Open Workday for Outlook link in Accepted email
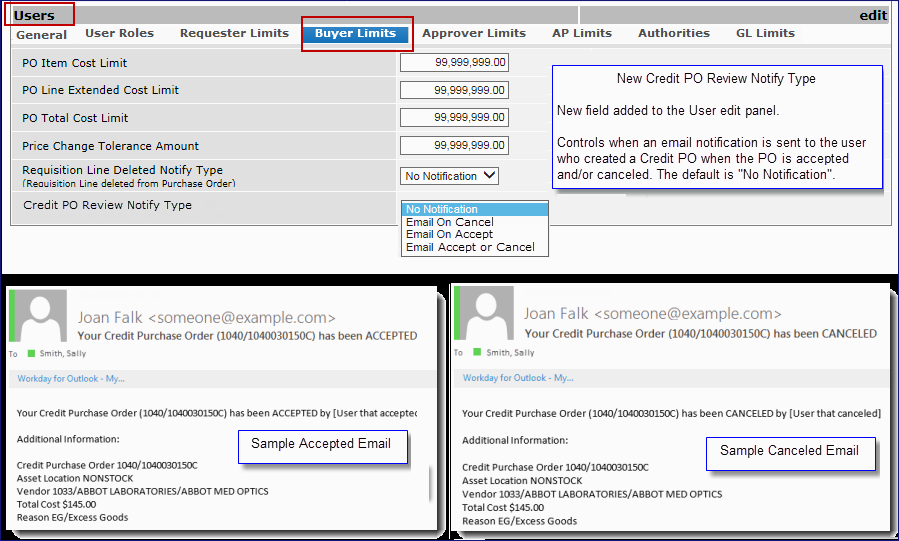This screenshot has width=899, height=541. [x=57, y=378]
